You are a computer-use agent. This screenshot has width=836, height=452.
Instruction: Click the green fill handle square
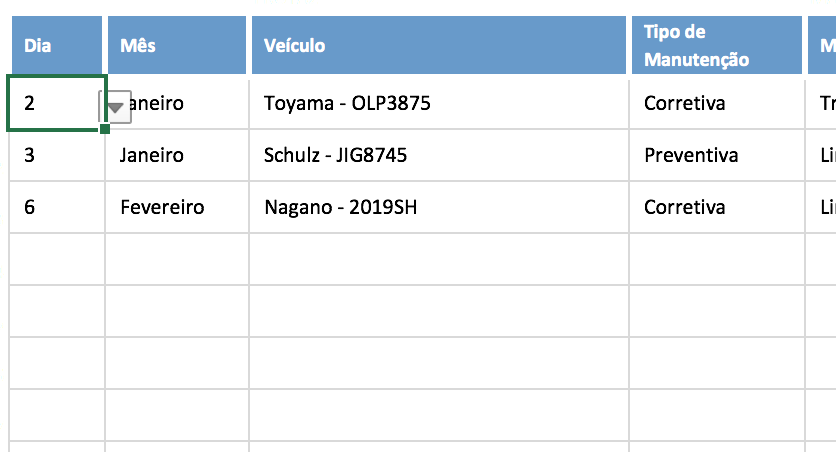tap(105, 129)
